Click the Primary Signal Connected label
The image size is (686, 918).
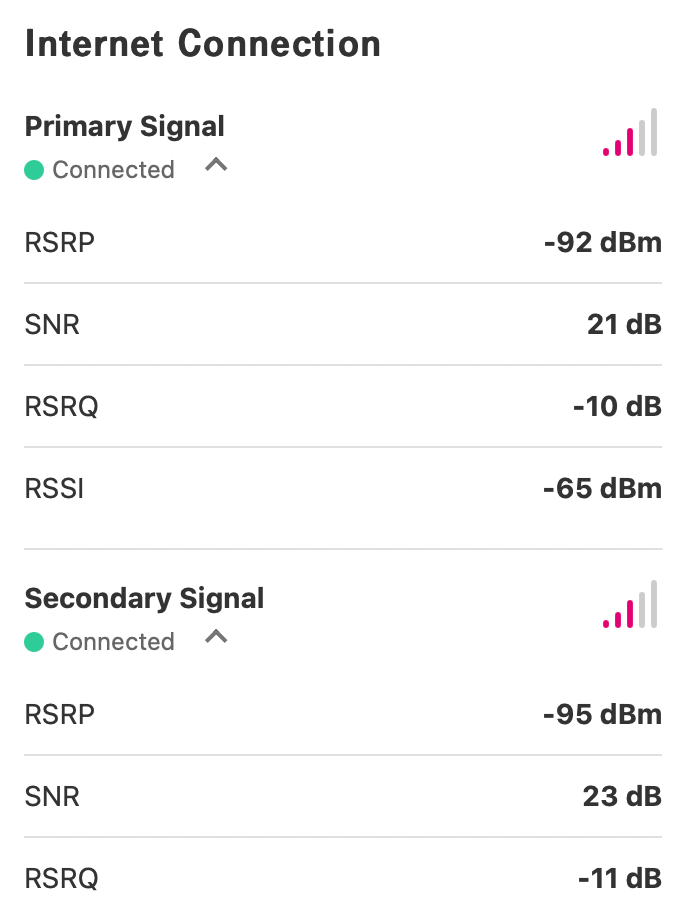(114, 170)
